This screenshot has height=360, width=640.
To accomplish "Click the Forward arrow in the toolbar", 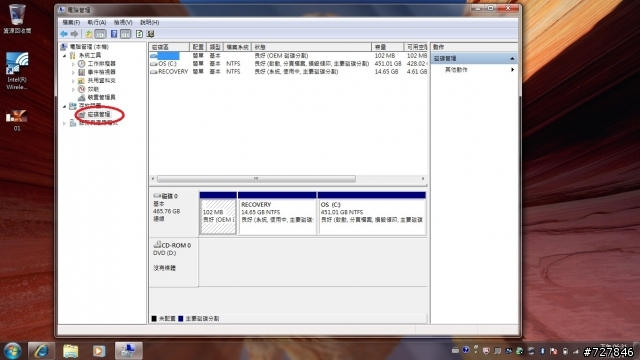I will coord(74,34).
